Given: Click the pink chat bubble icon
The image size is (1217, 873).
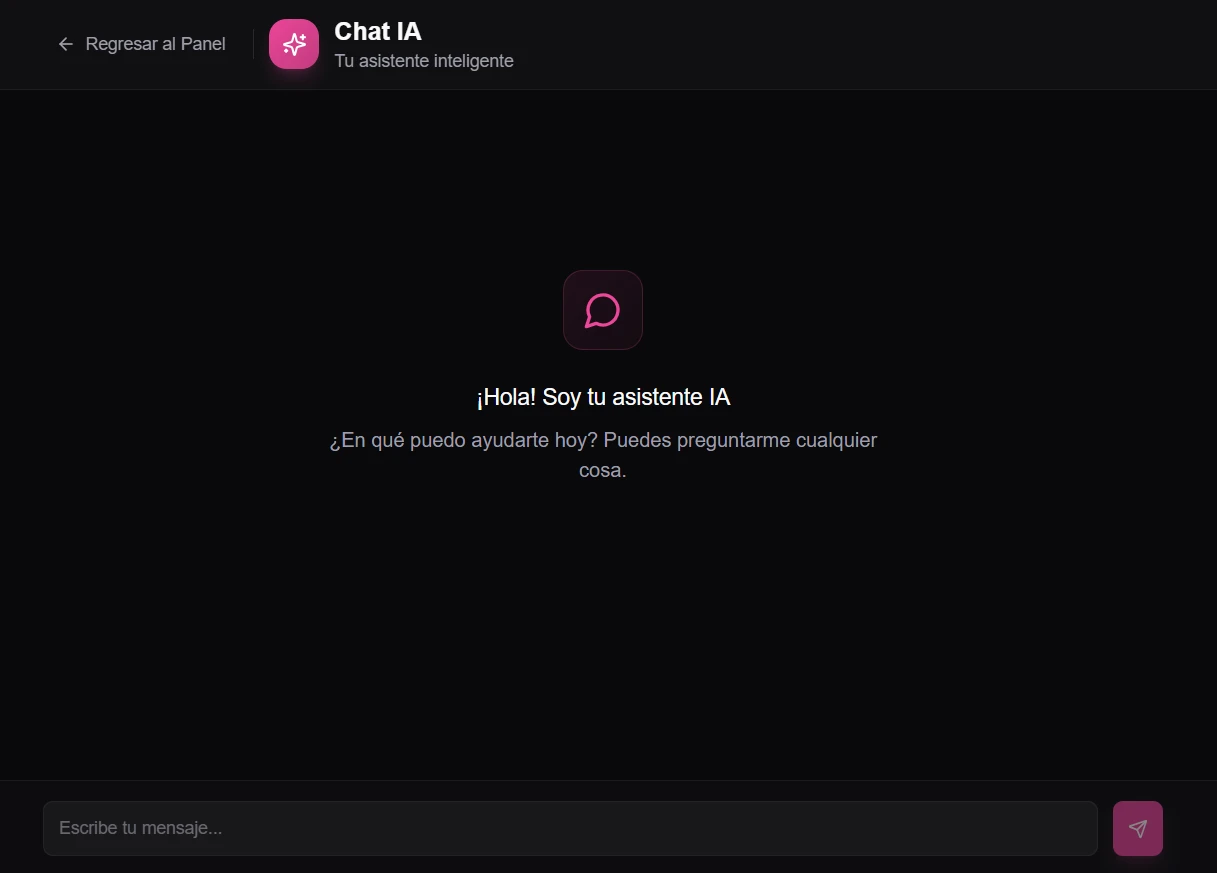Looking at the screenshot, I should [x=602, y=310].
